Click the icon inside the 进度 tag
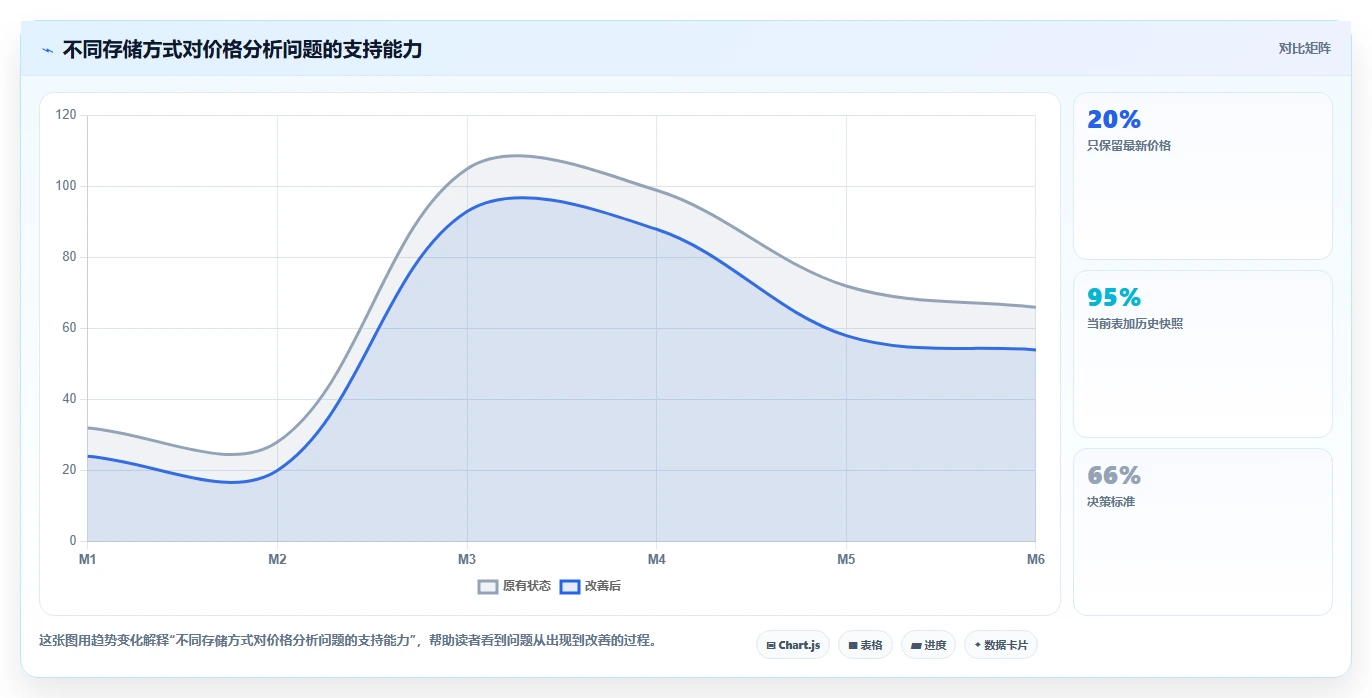 tap(916, 645)
